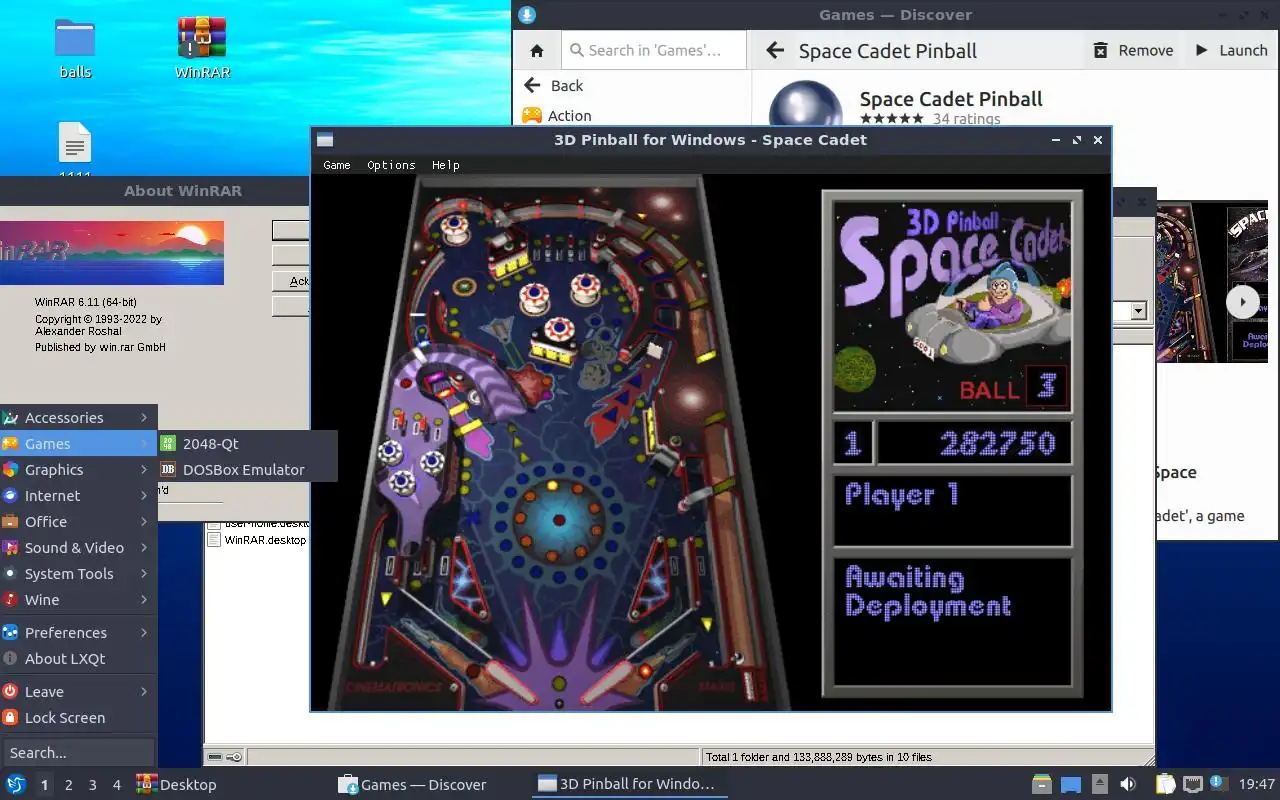
Task: Click virtual desktop 1 in the pager
Action: coord(44,785)
